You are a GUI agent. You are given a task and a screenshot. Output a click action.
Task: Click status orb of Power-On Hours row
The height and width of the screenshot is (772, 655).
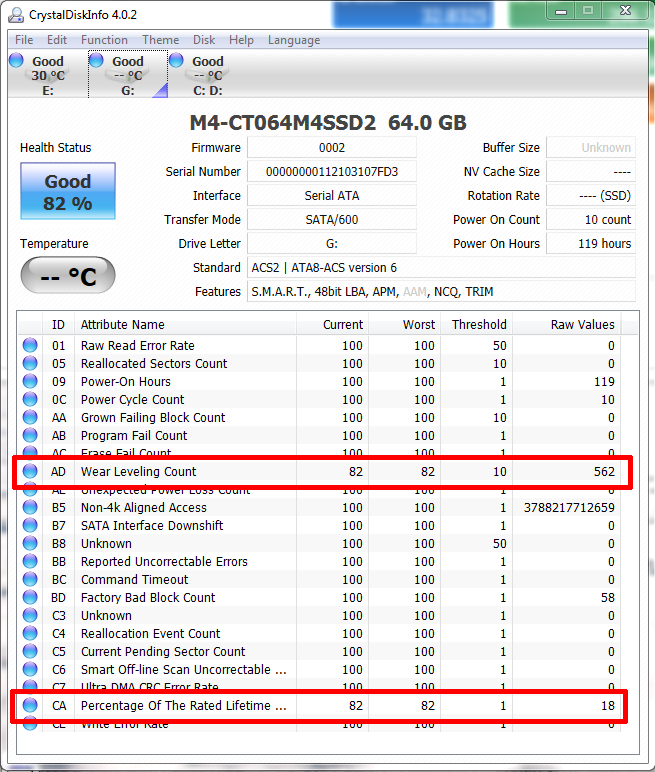click(x=30, y=381)
